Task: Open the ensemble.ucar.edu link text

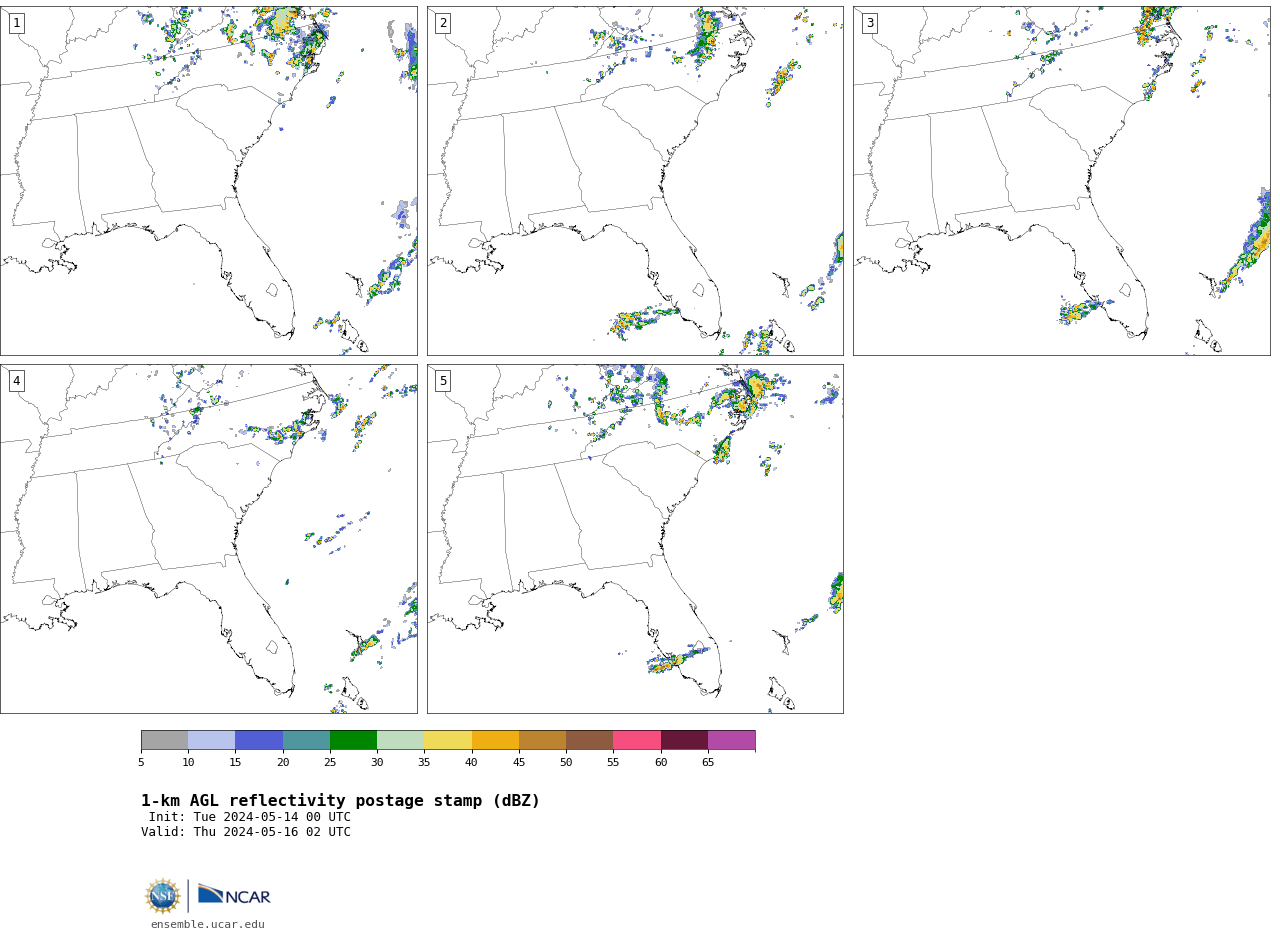Action: pos(208,925)
